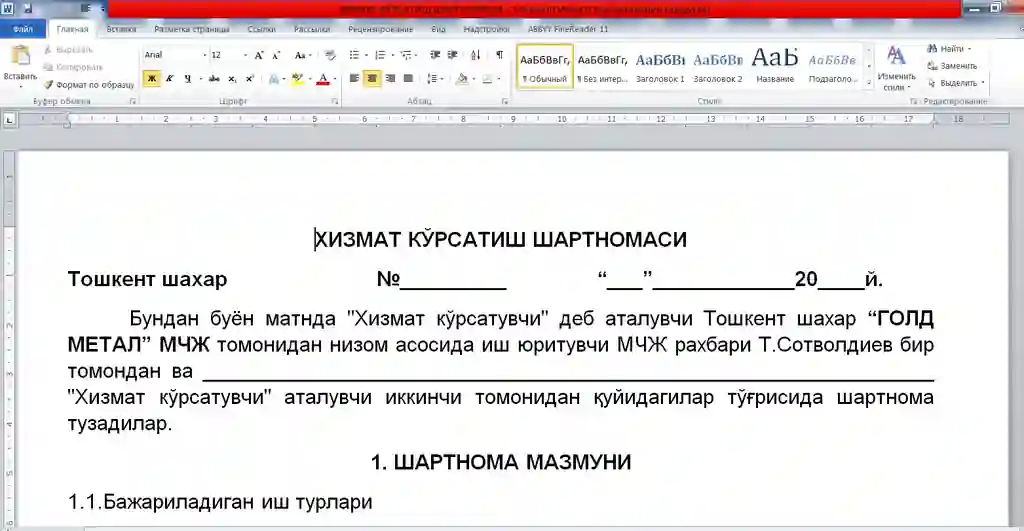Toggle Justify paragraph alignment

click(408, 79)
